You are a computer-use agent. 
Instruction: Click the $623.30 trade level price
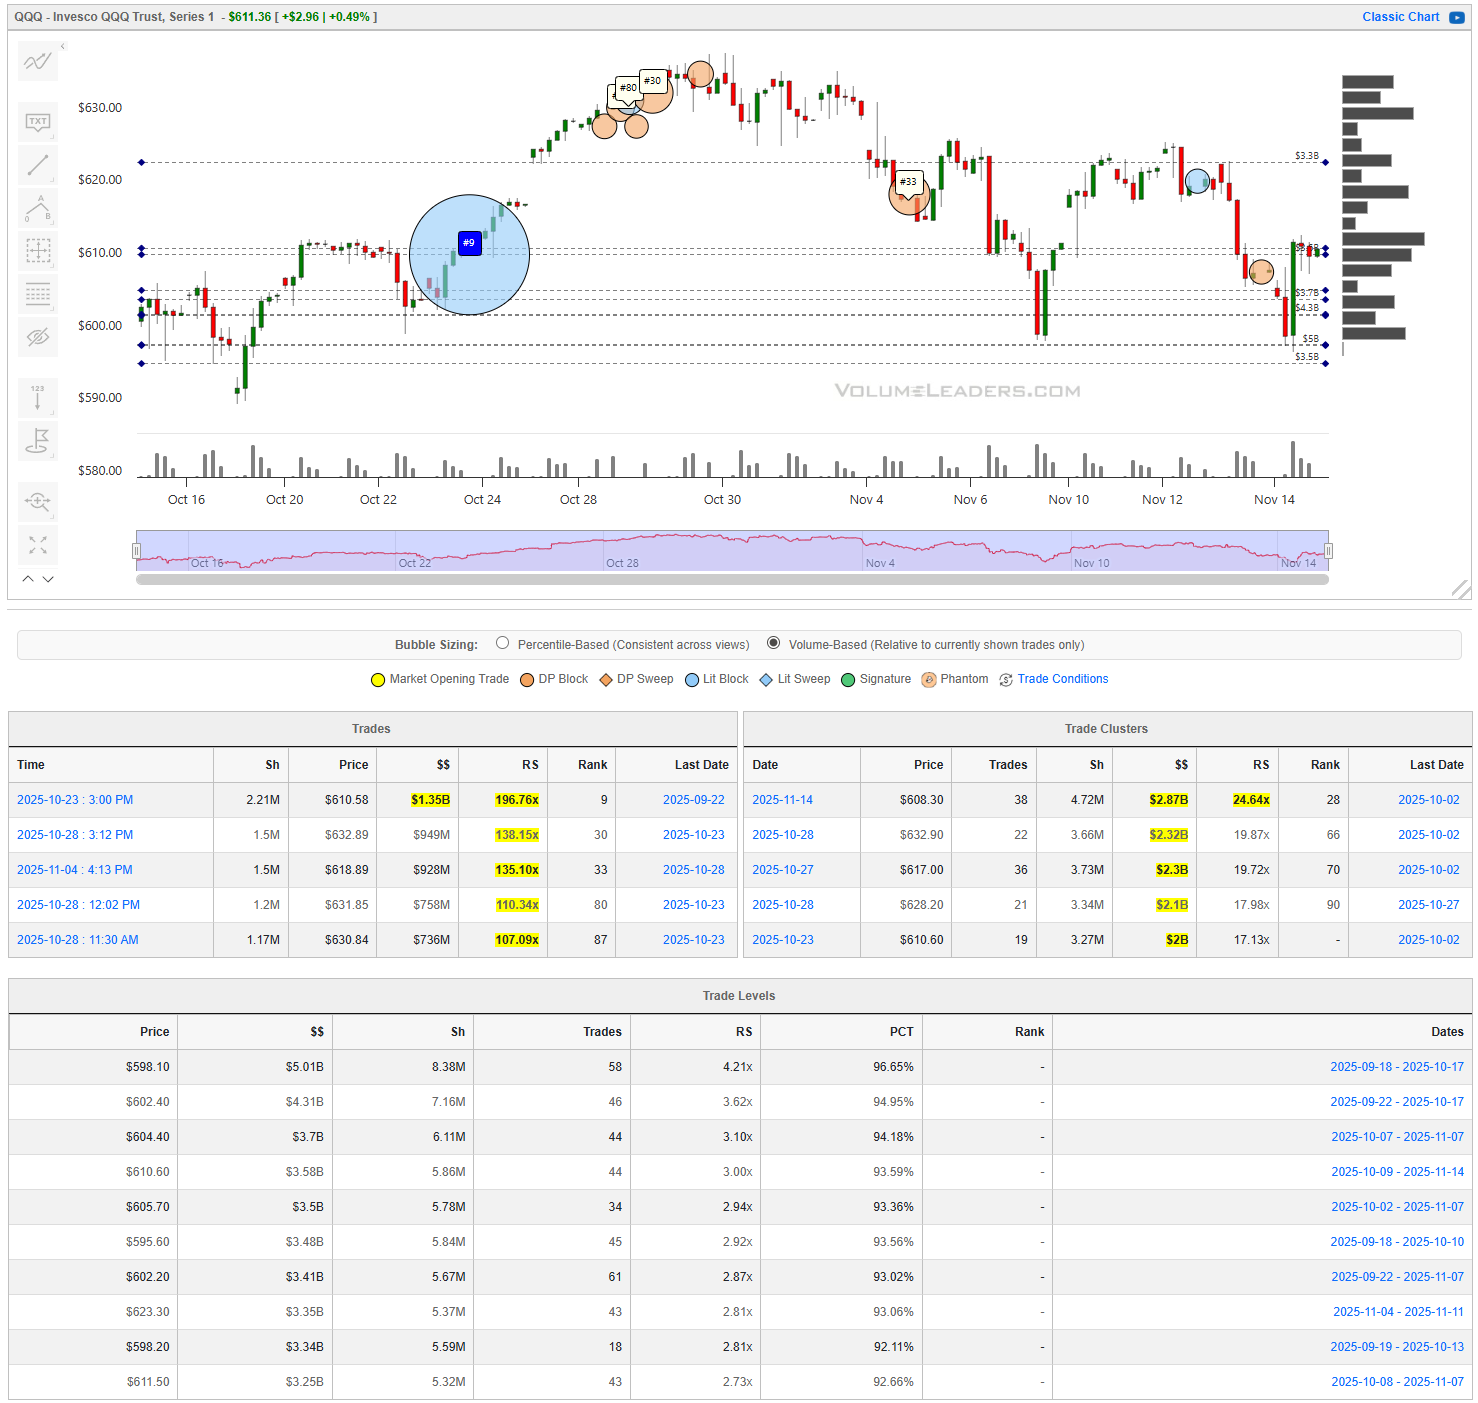pos(148,1312)
